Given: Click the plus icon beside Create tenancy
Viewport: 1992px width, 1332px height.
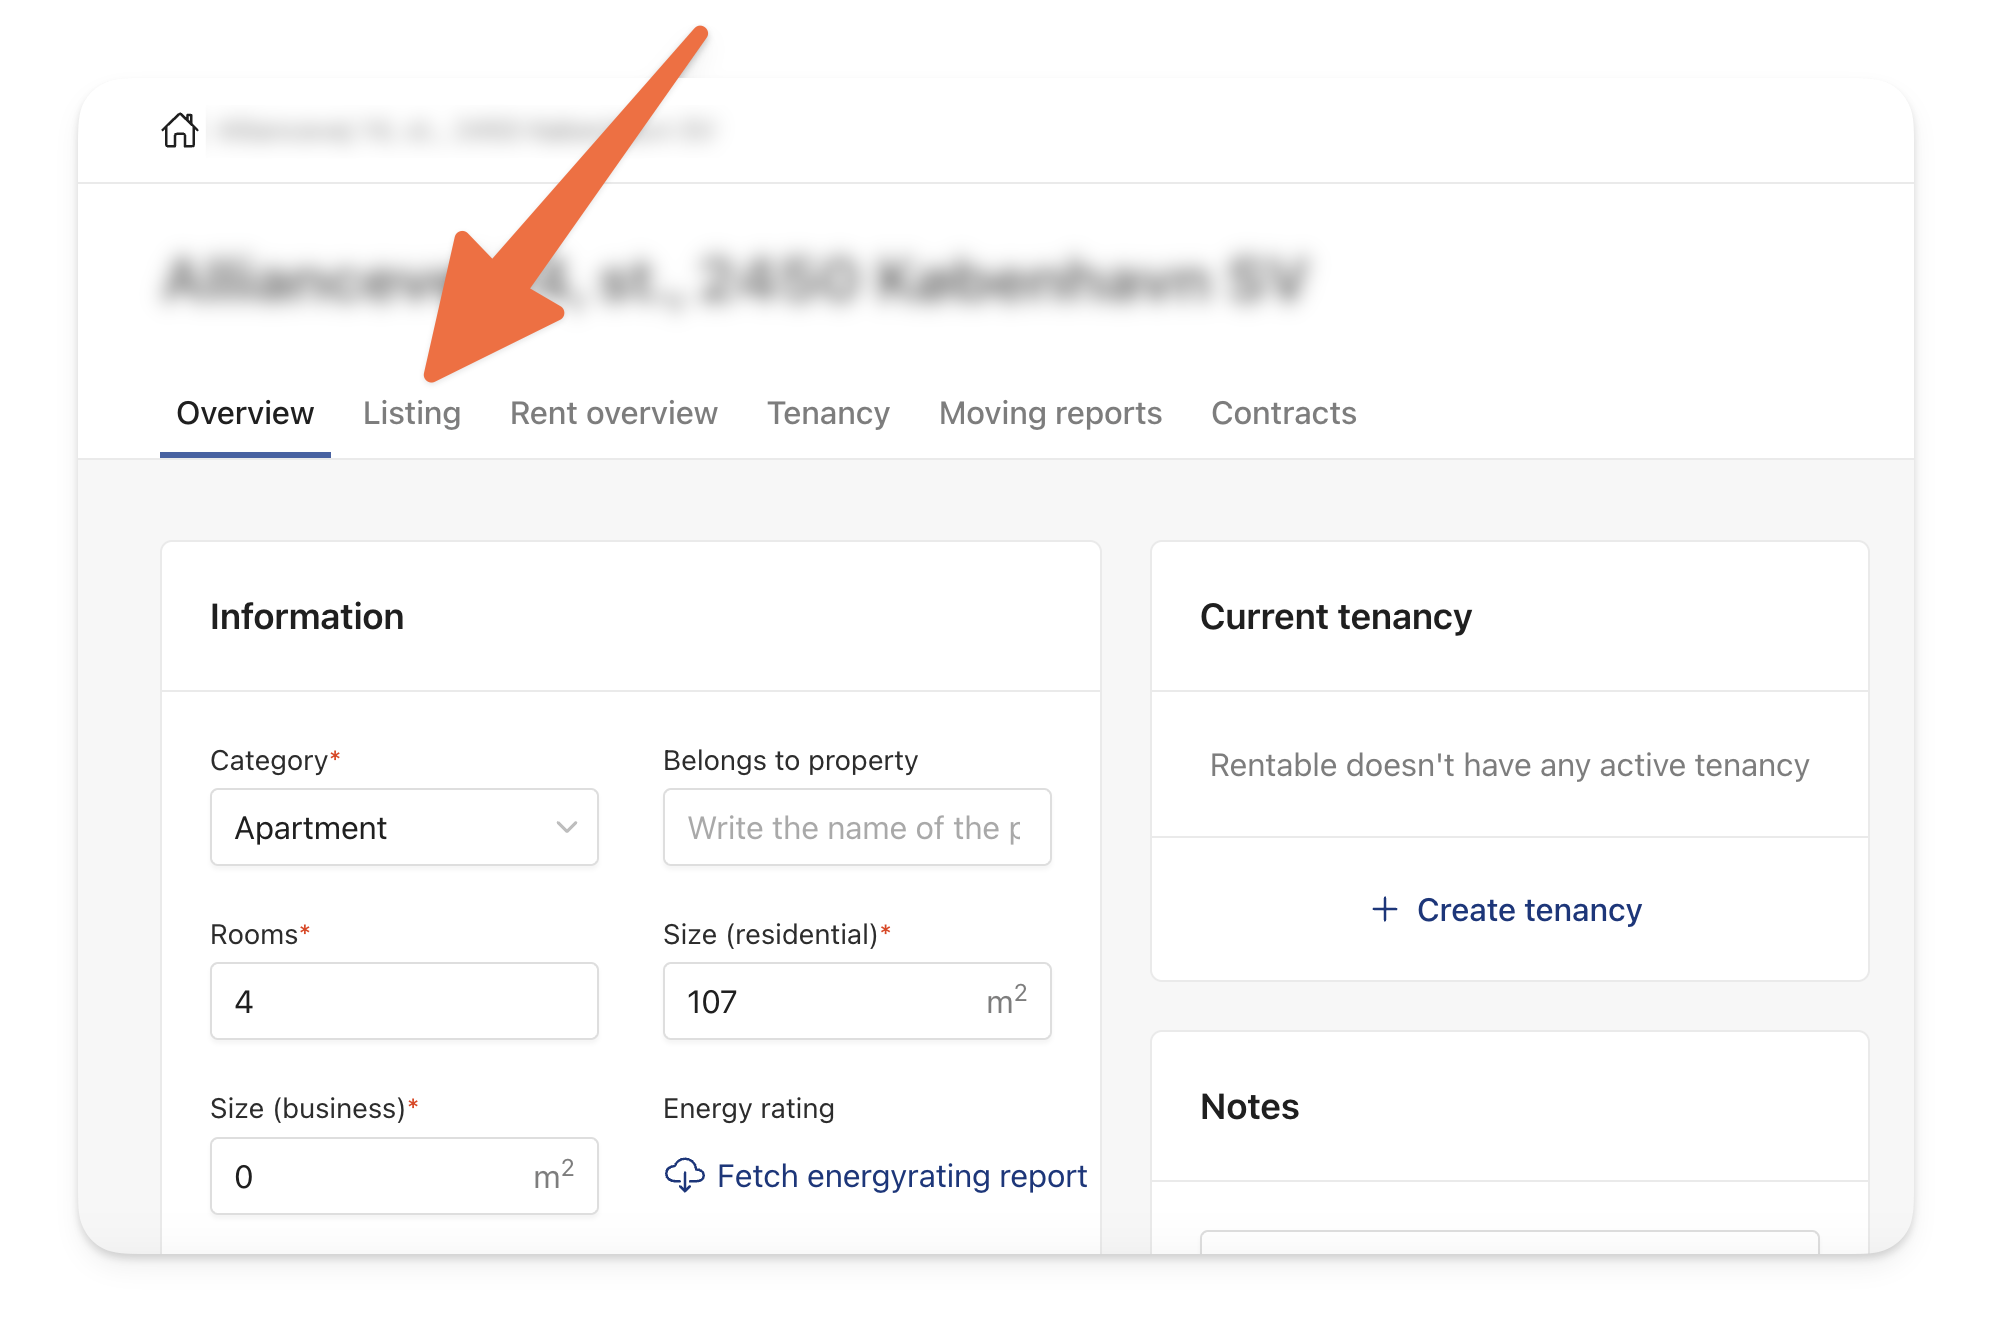Looking at the screenshot, I should pyautogui.click(x=1385, y=909).
